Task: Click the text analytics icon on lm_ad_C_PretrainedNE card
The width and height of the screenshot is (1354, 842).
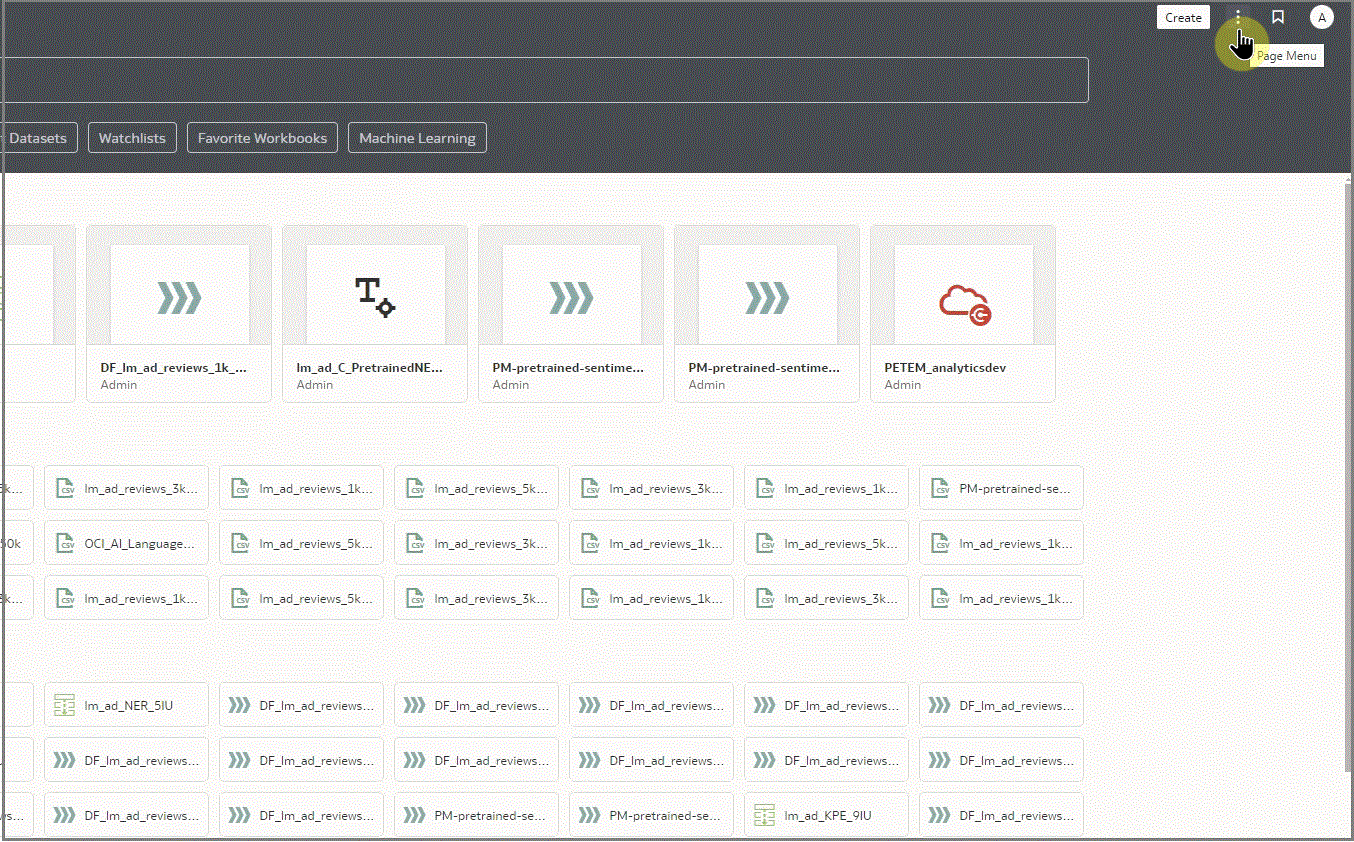Action: 375,297
